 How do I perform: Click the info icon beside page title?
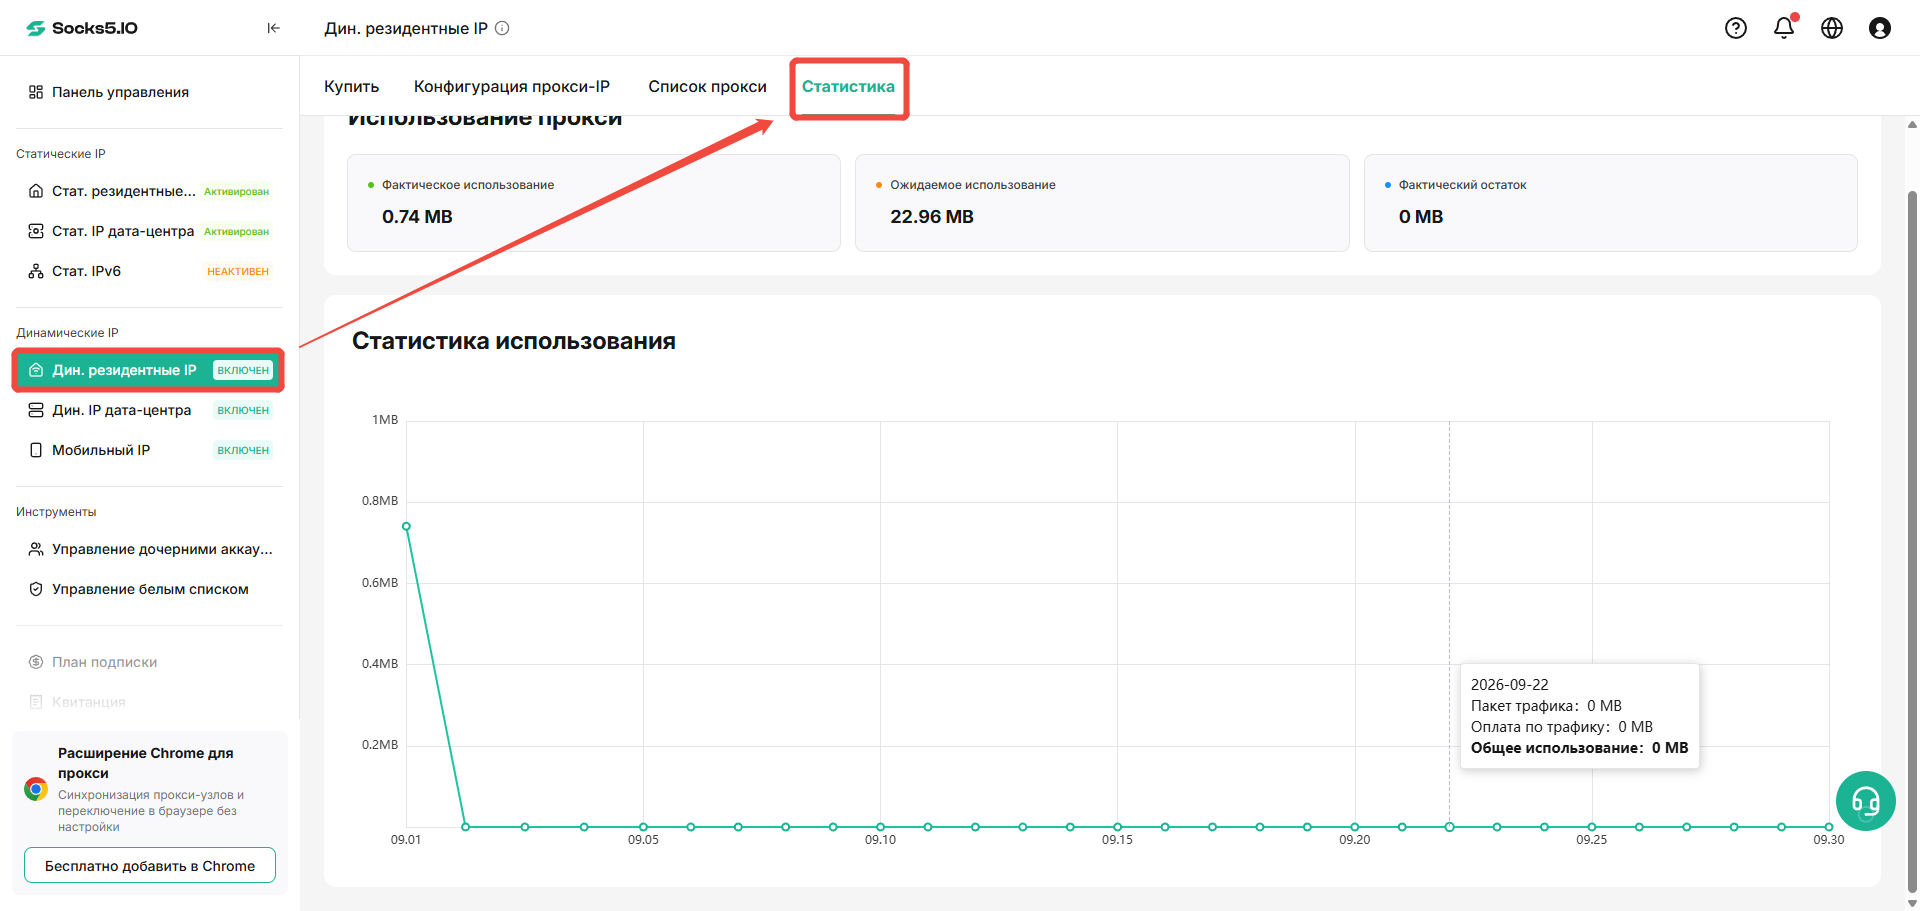(503, 28)
